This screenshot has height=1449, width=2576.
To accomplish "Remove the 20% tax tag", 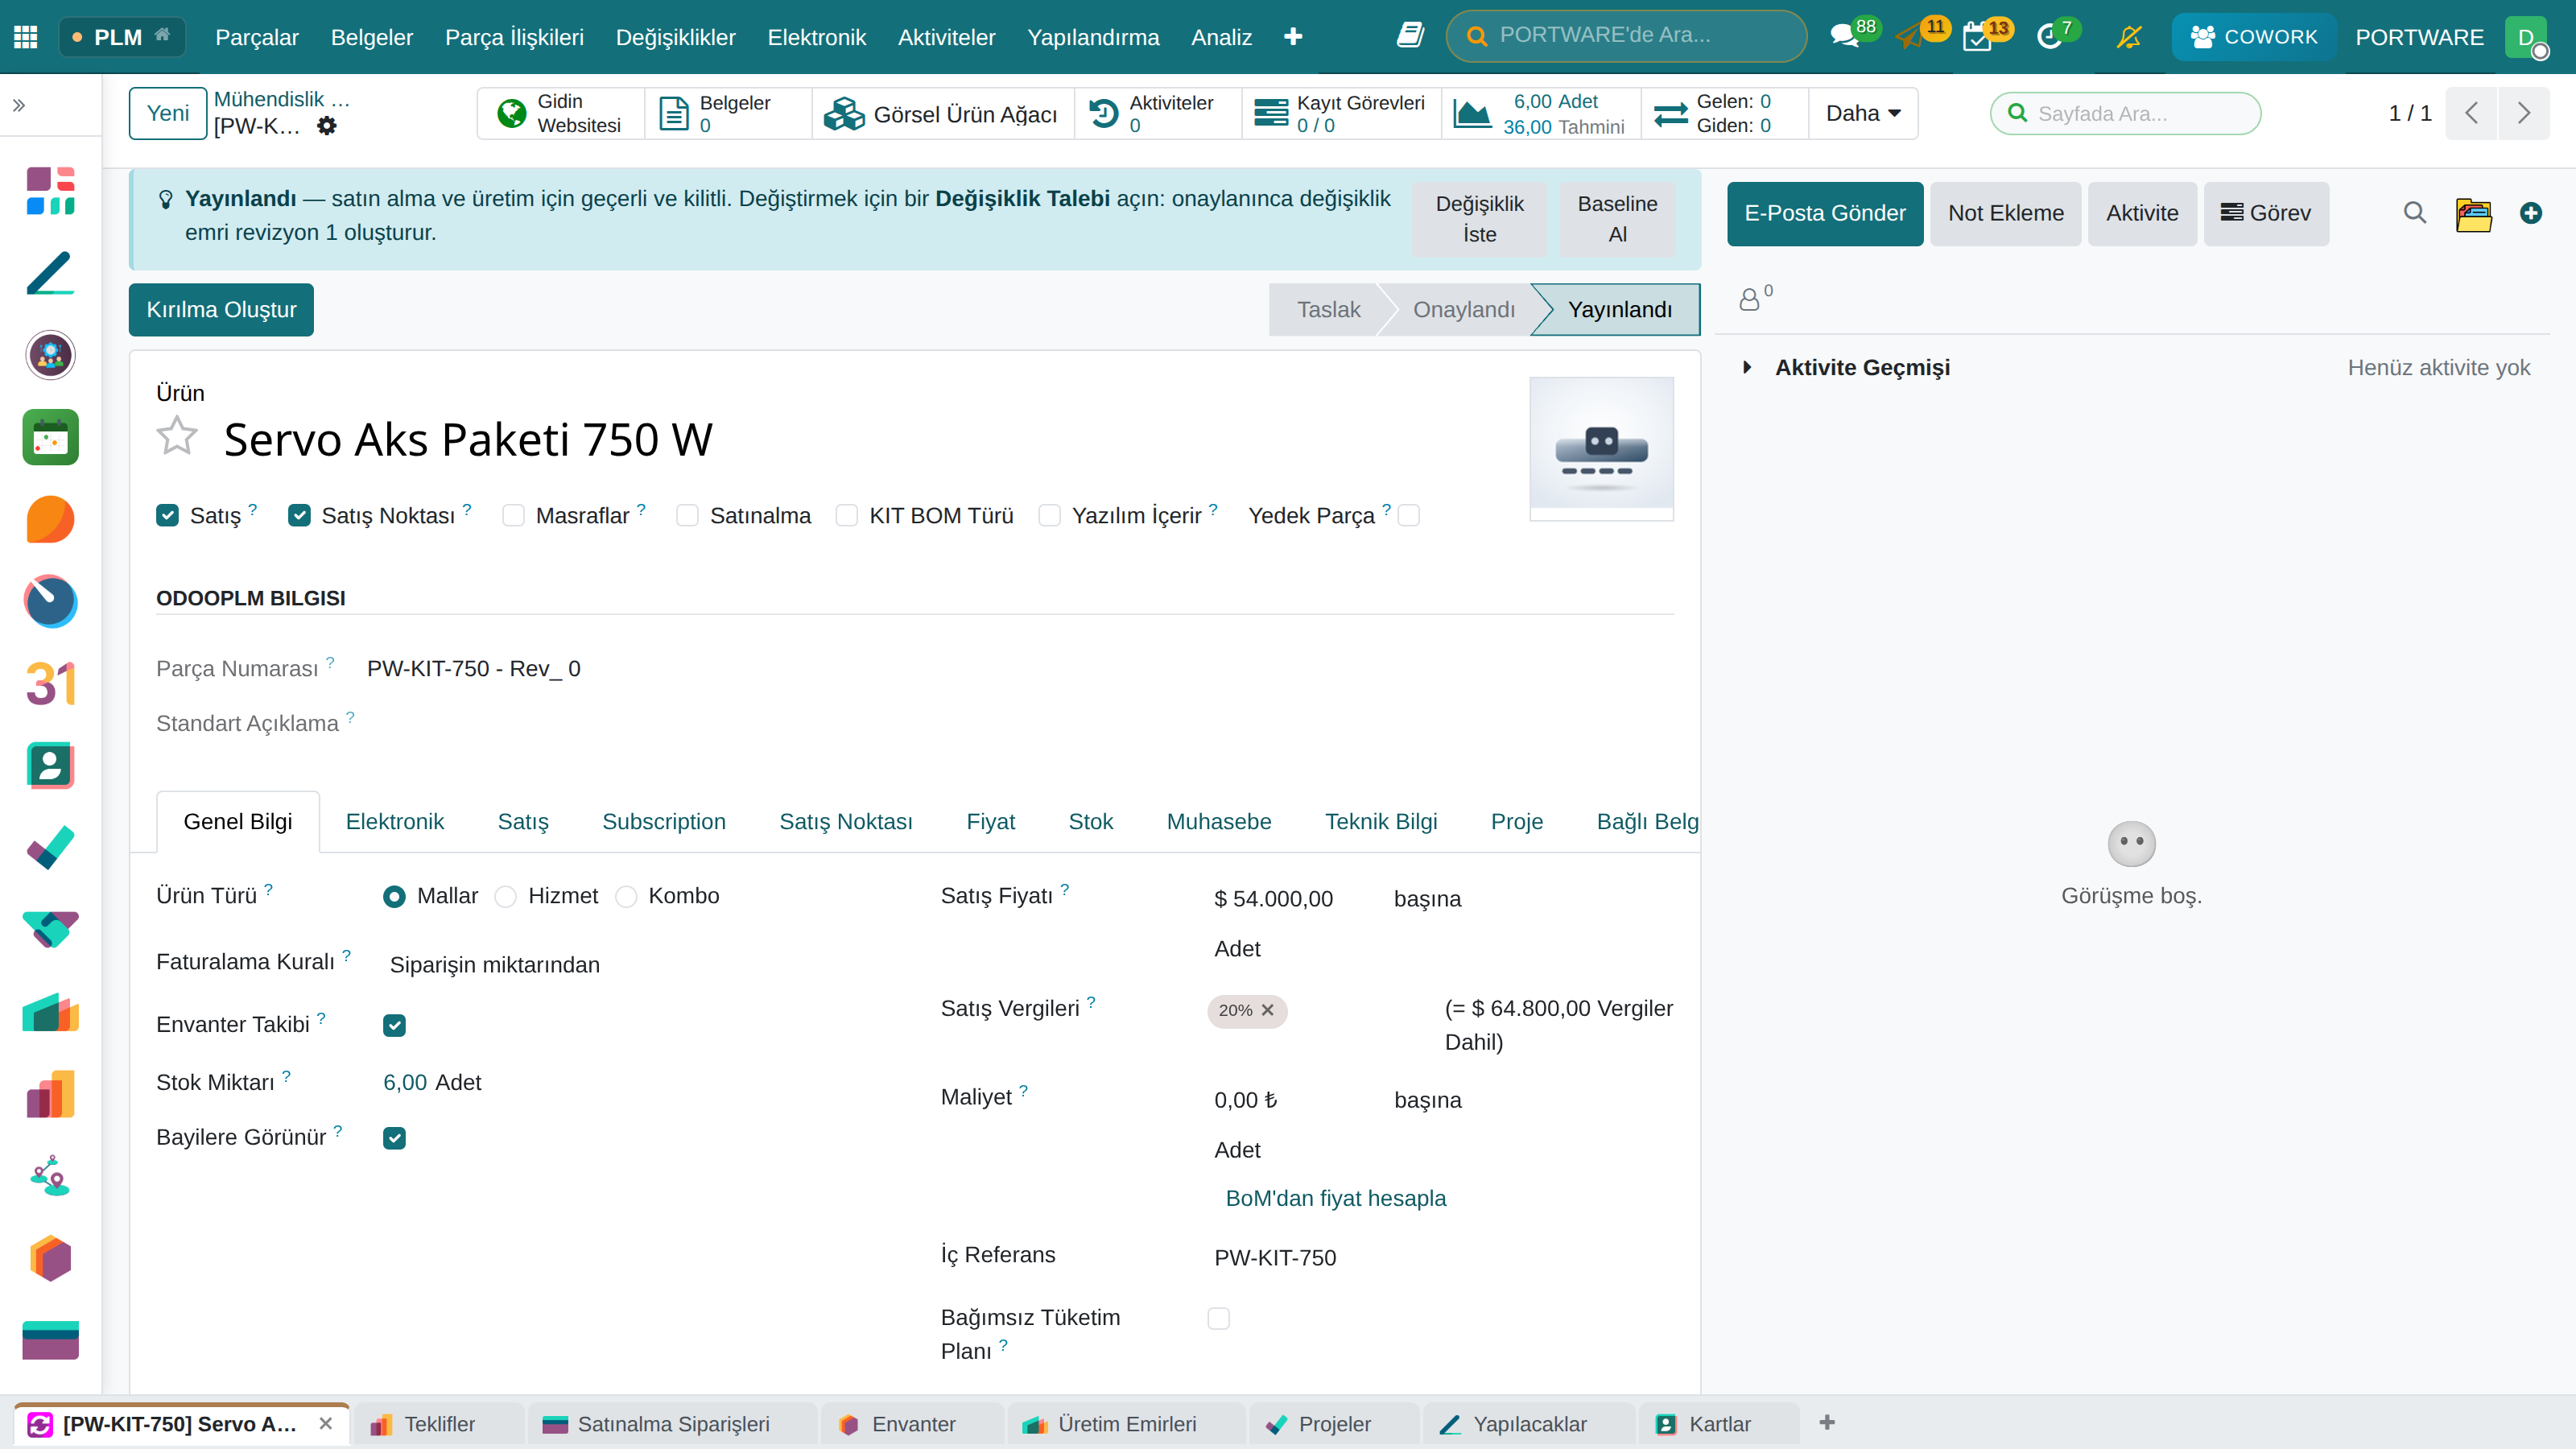I will [x=1268, y=1010].
